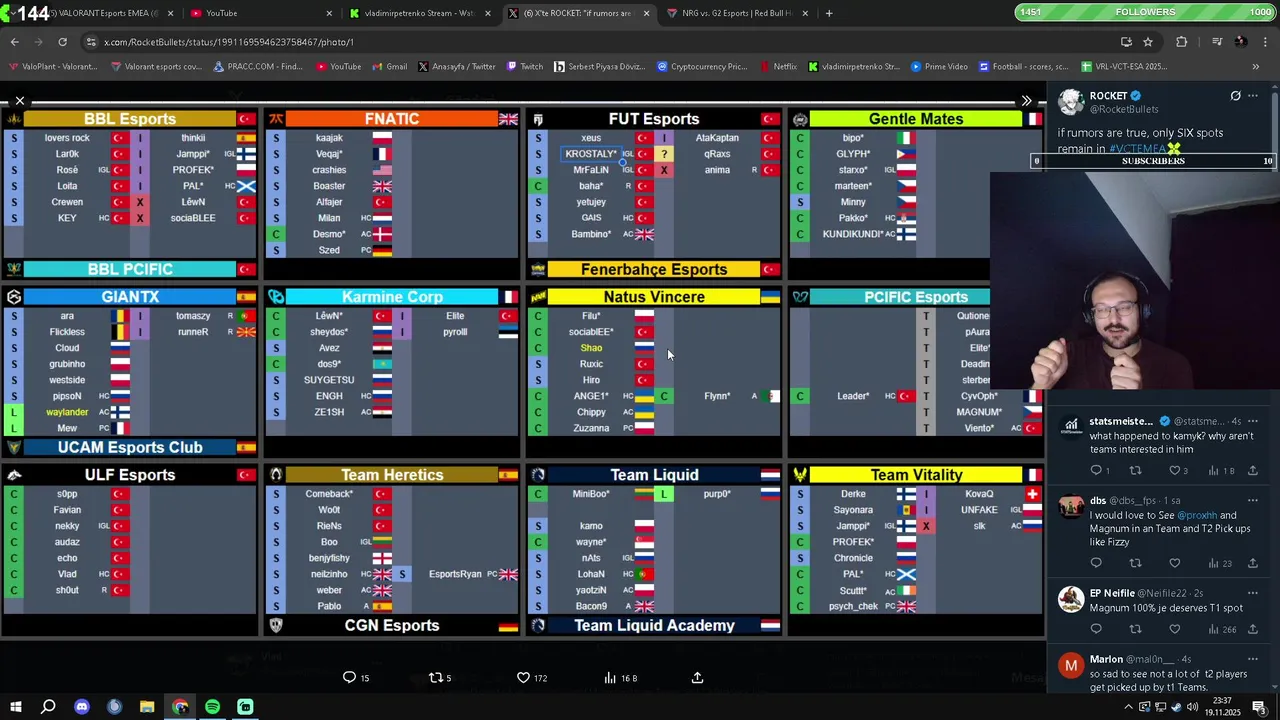
Task: Open the Netflix bookmark
Action: pyautogui.click(x=777, y=67)
